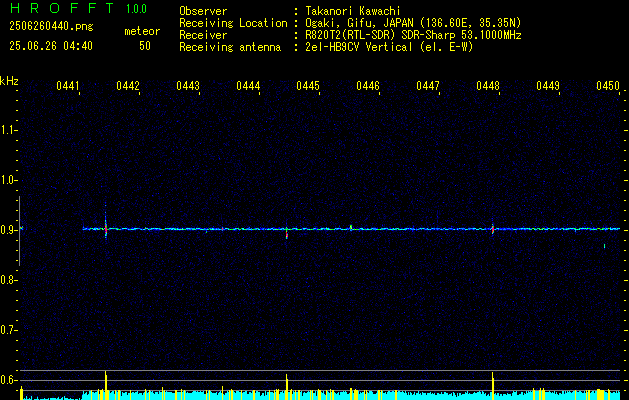Click time axis label 0444
The width and height of the screenshot is (629, 400).
point(248,85)
